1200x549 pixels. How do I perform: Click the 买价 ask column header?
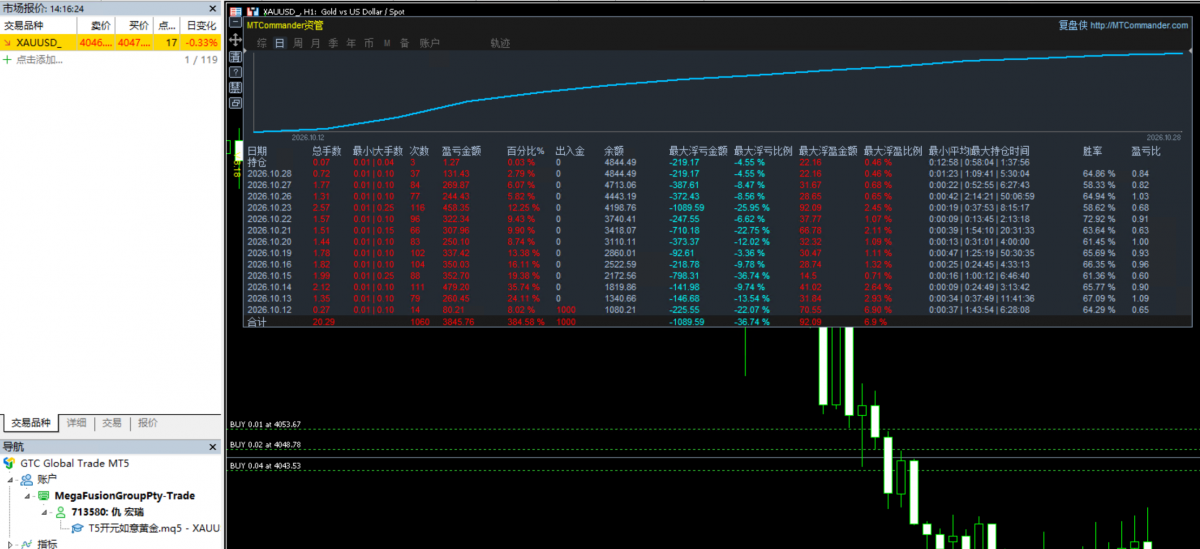pos(135,24)
